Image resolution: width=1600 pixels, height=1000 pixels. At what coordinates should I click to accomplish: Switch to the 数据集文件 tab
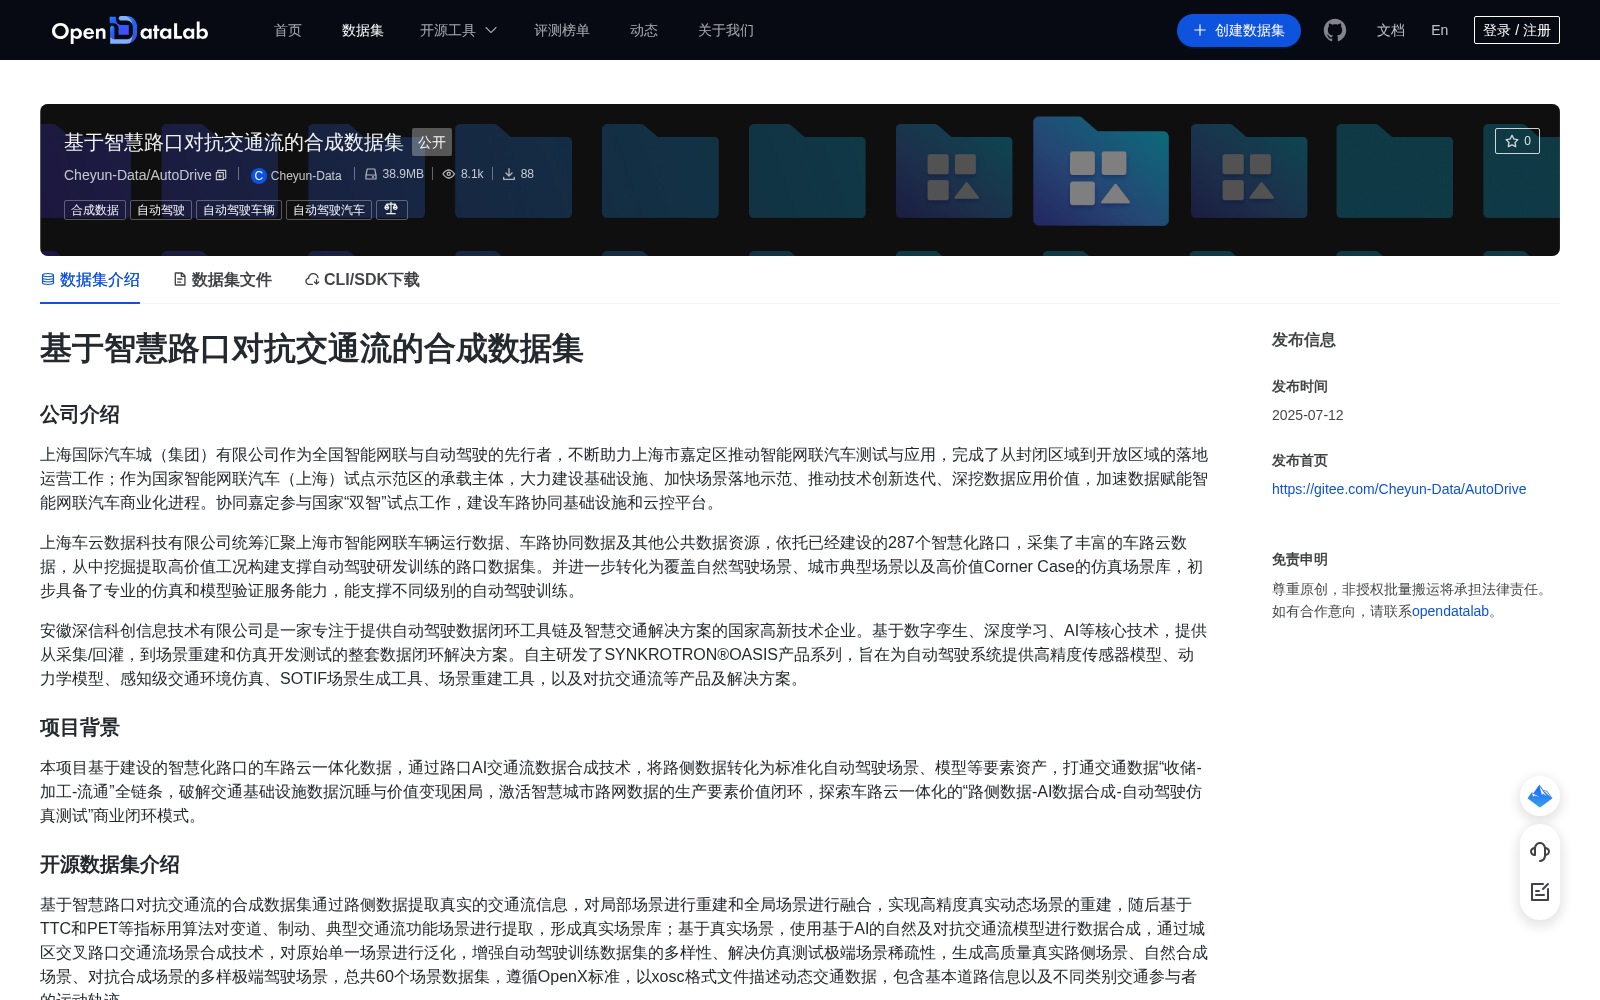tap(222, 280)
